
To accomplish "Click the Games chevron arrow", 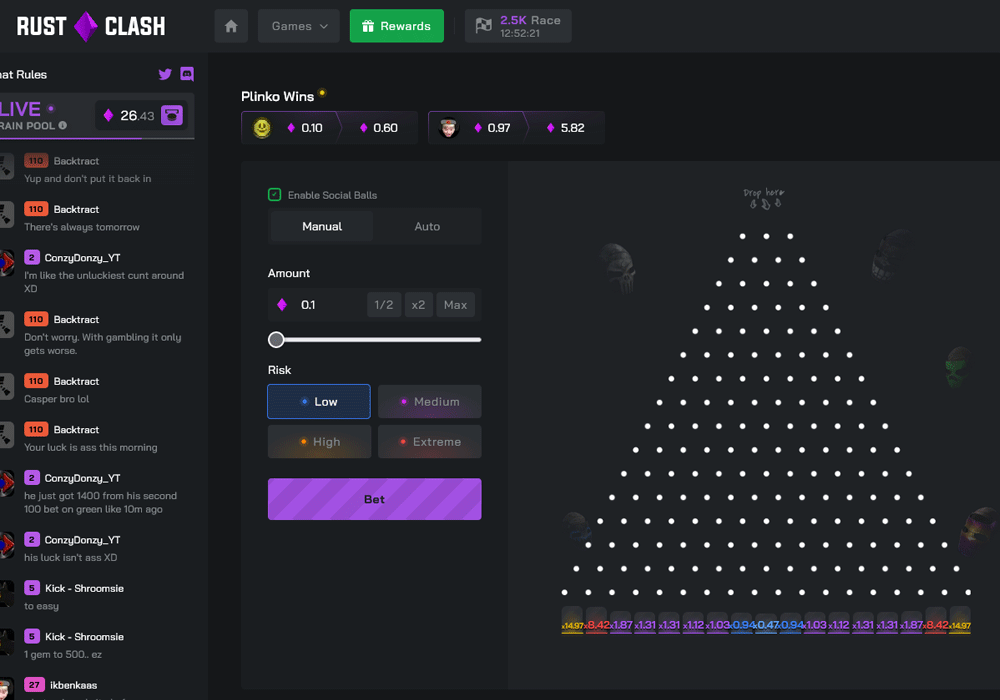I will point(323,26).
